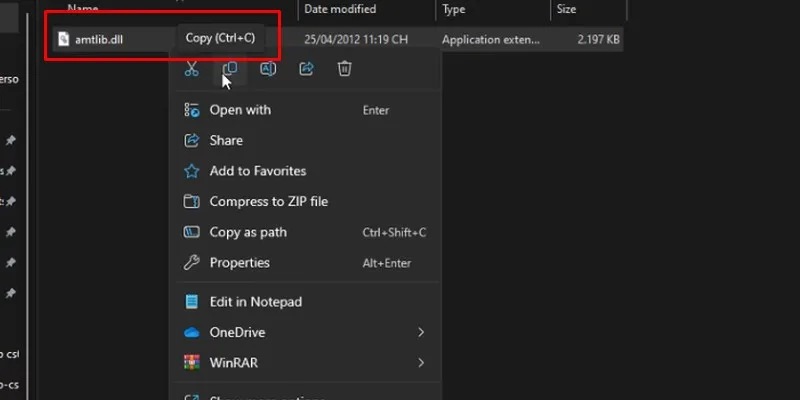This screenshot has height=400, width=800.
Task: Click the Share arrow icon in the top icon row
Action: point(307,69)
